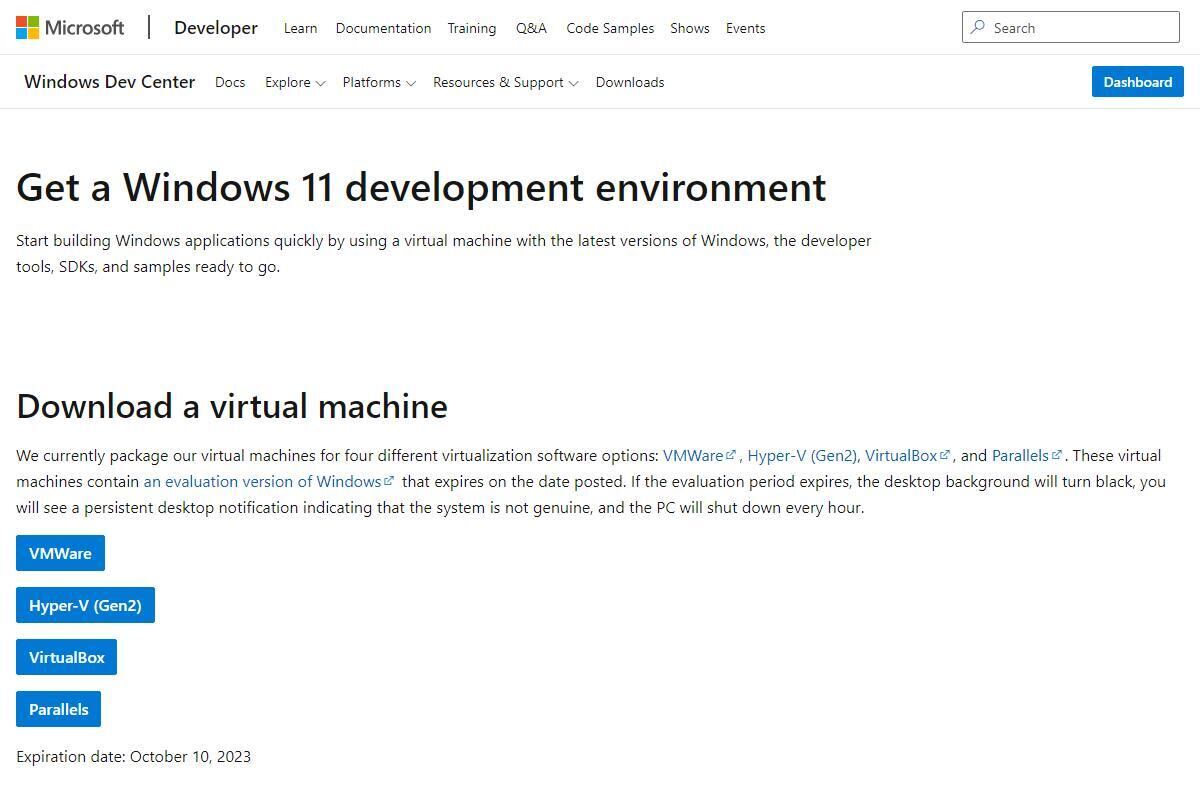Screen dimensions: 1200x800
Task: Go to Documentation in top navigation
Action: [x=383, y=28]
